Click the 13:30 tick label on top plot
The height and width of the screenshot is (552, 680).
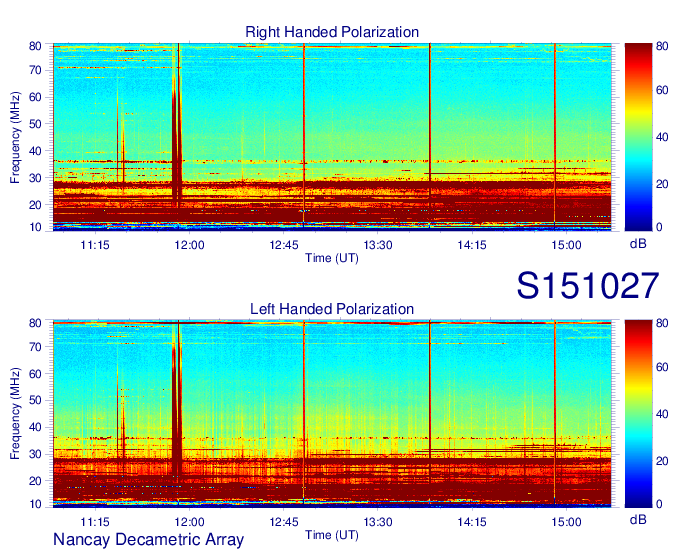(x=378, y=245)
